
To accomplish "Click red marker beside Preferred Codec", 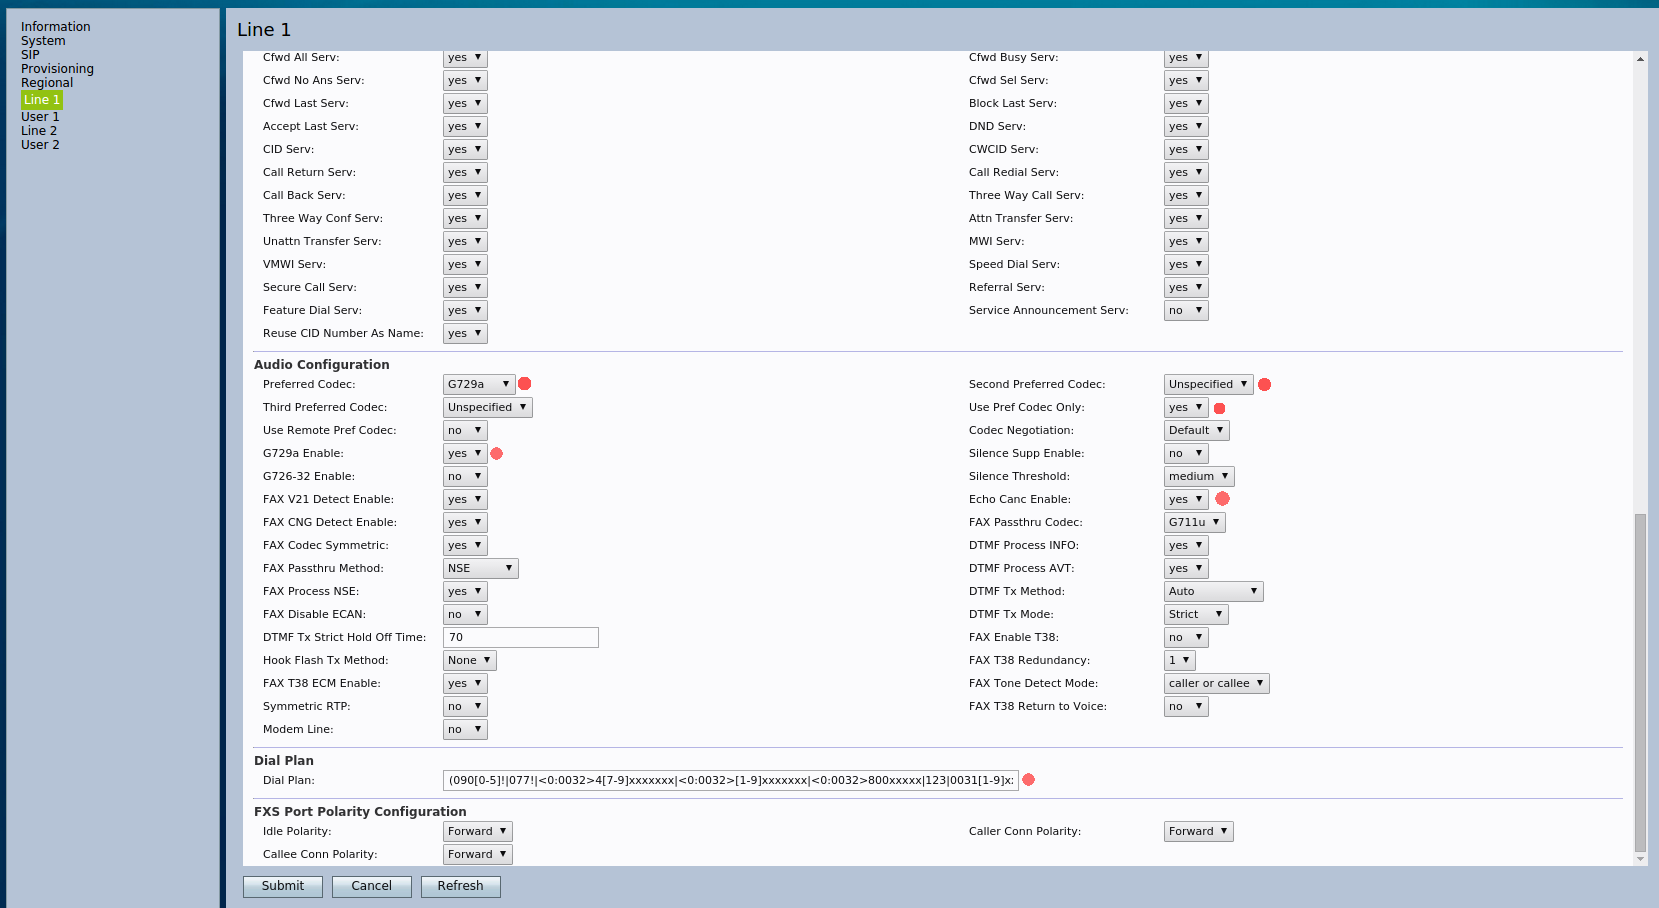I will pos(524,384).
